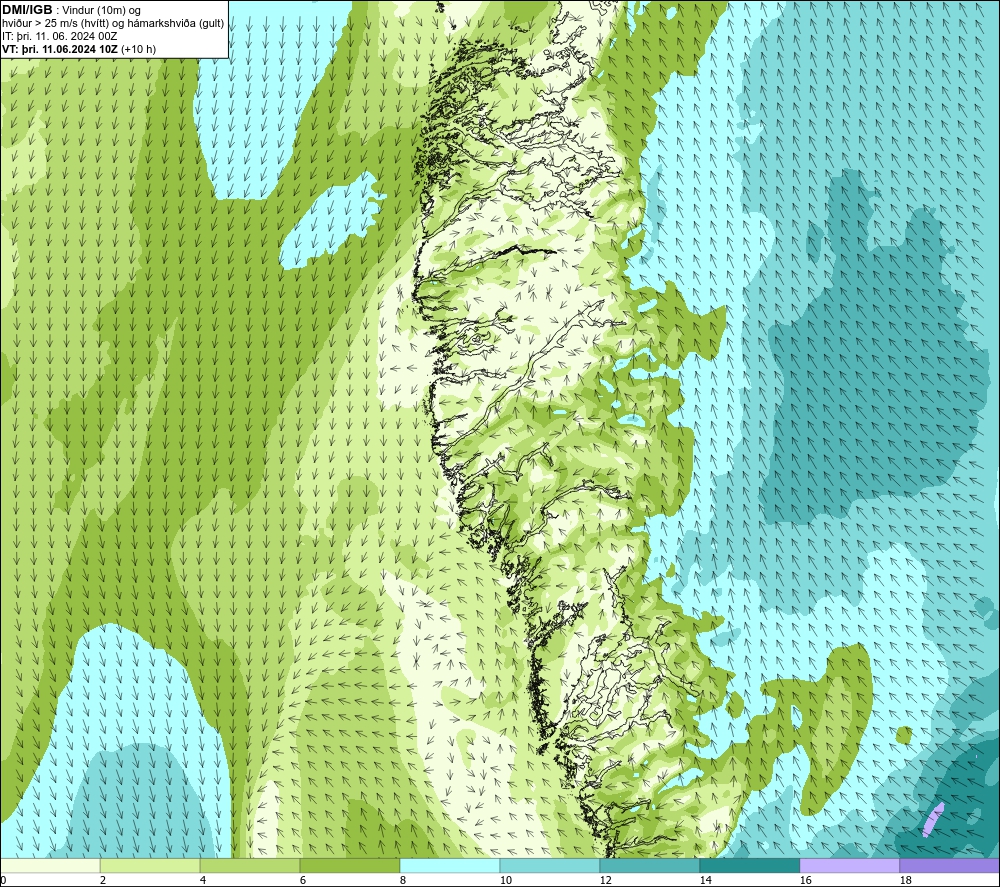This screenshot has width=1000, height=887.
Task: Click the light purple 16–18 m/s legend swatch
Action: [x=849, y=865]
